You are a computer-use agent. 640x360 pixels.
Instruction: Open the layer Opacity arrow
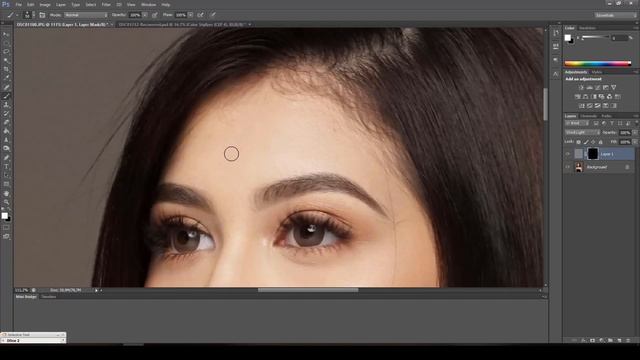point(635,133)
